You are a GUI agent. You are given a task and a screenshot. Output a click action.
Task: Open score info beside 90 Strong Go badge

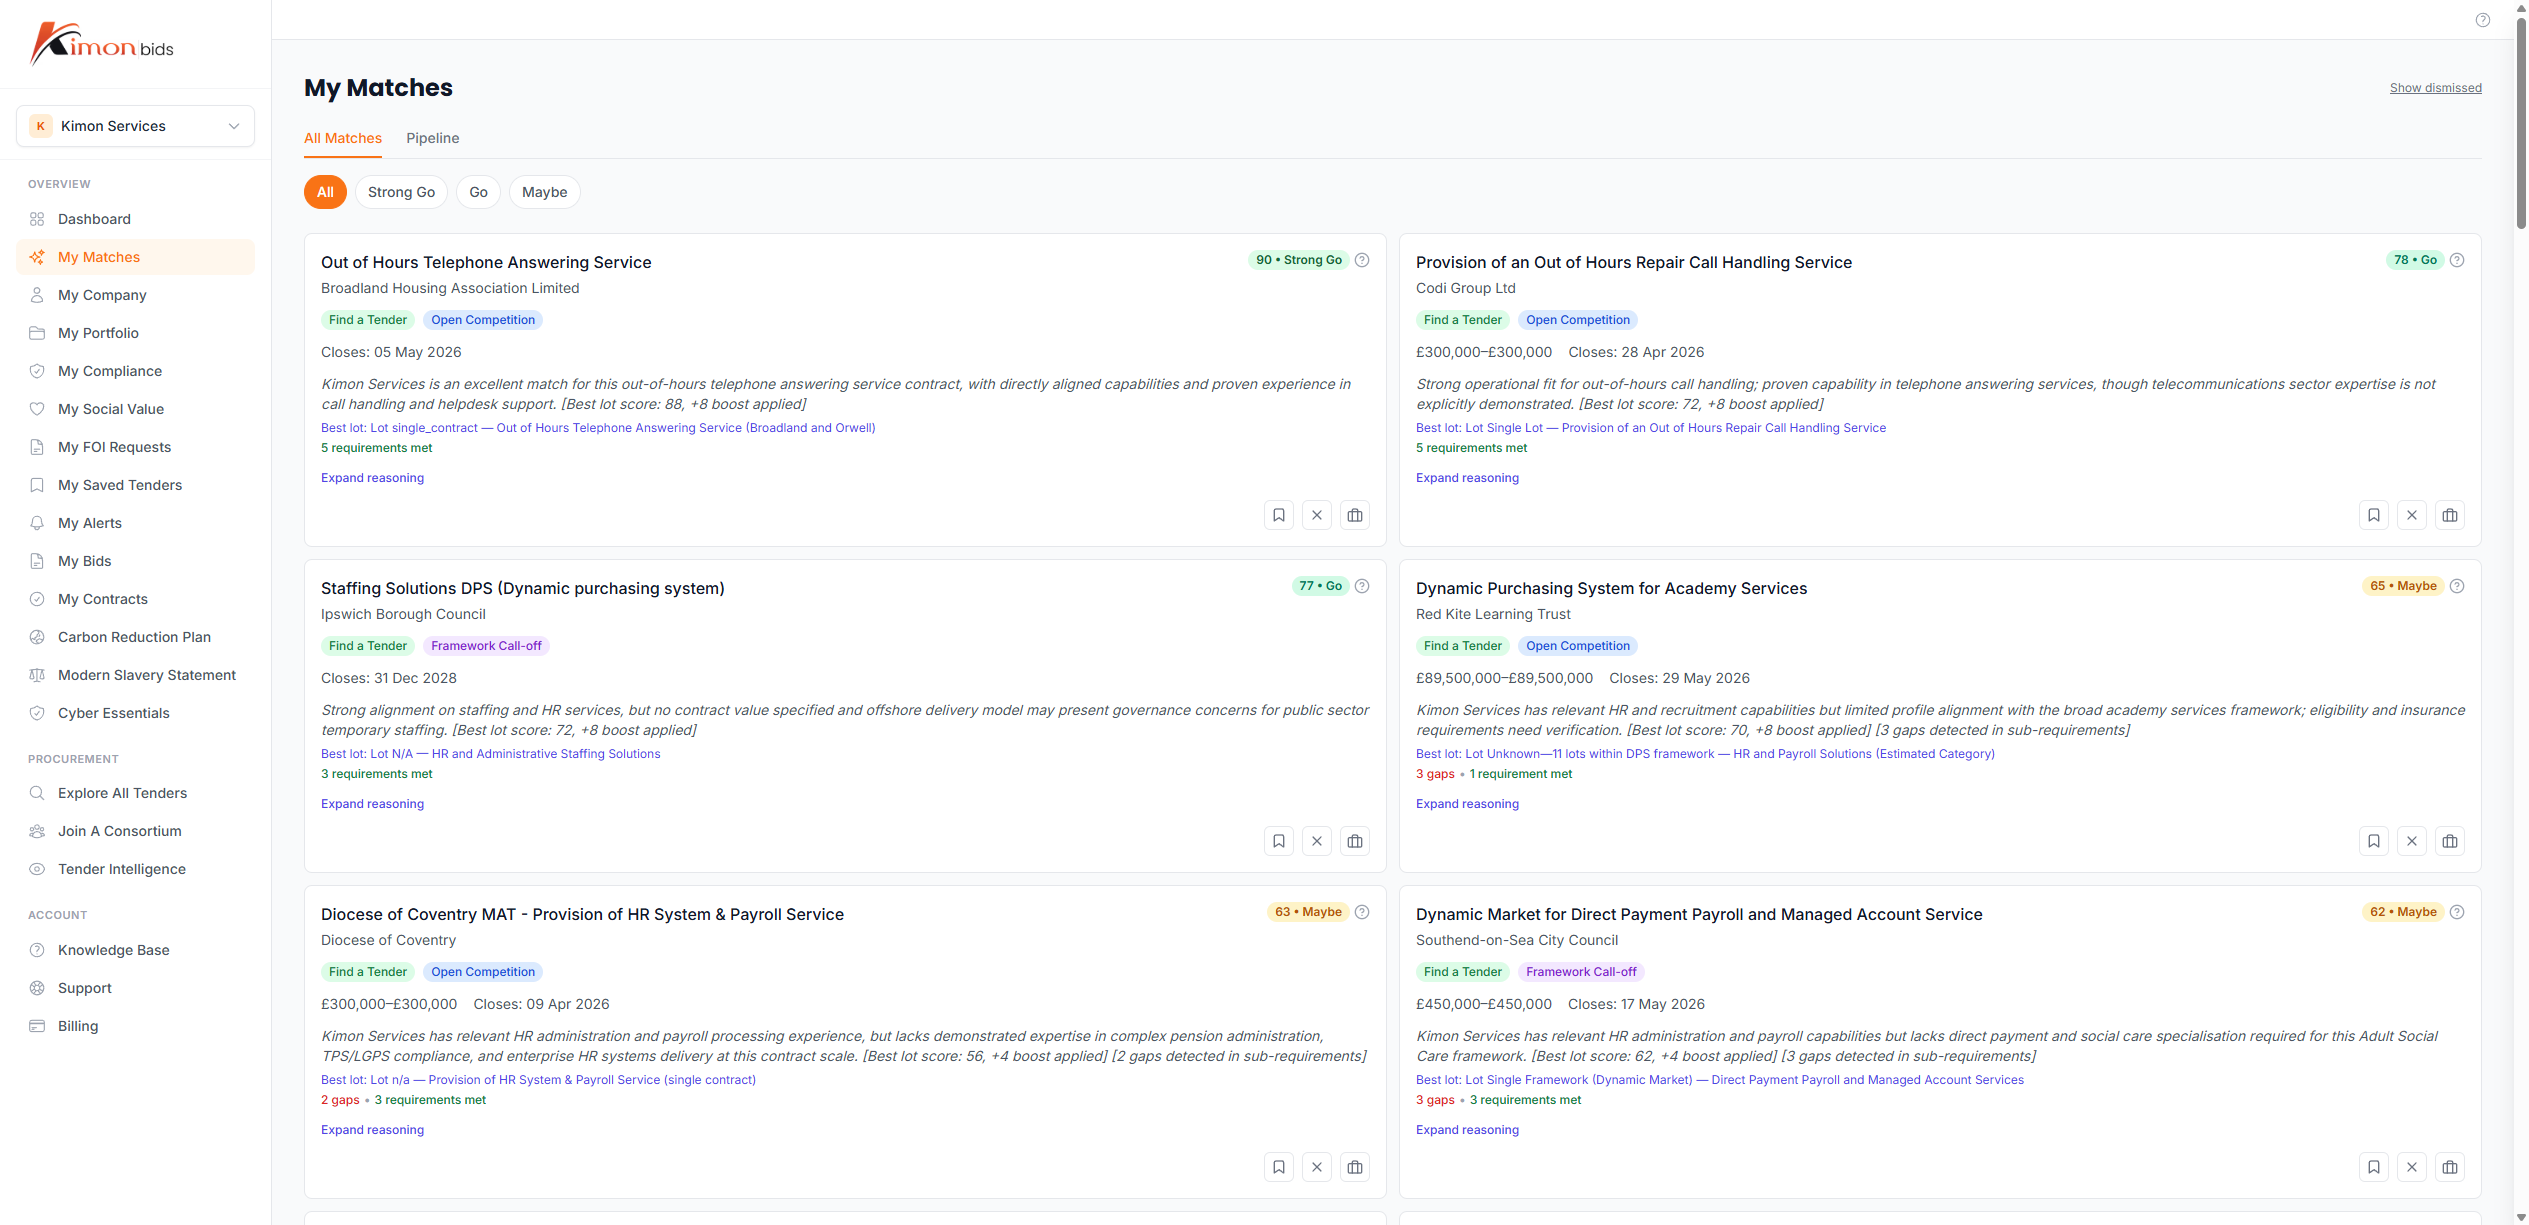coord(1362,260)
